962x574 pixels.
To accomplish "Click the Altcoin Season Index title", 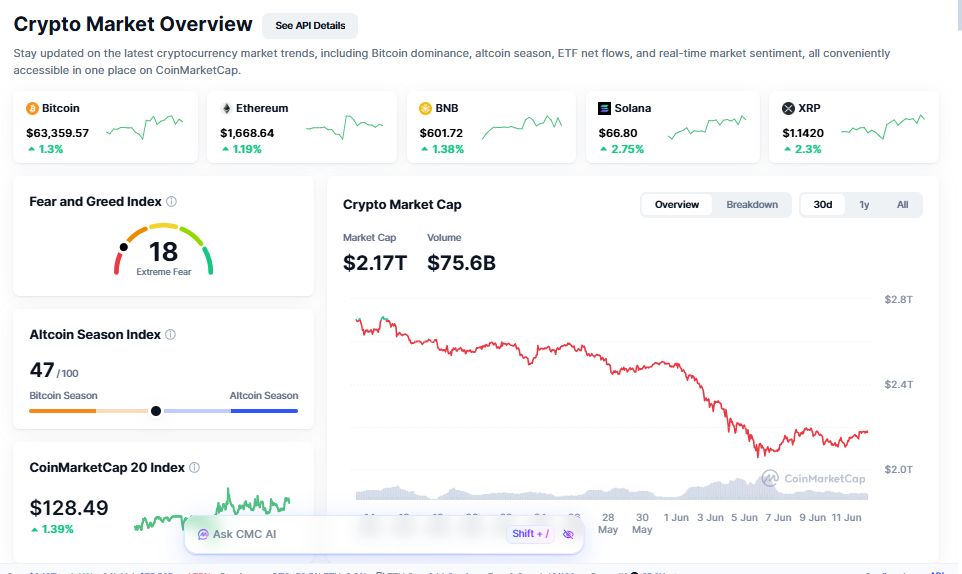I will point(95,335).
